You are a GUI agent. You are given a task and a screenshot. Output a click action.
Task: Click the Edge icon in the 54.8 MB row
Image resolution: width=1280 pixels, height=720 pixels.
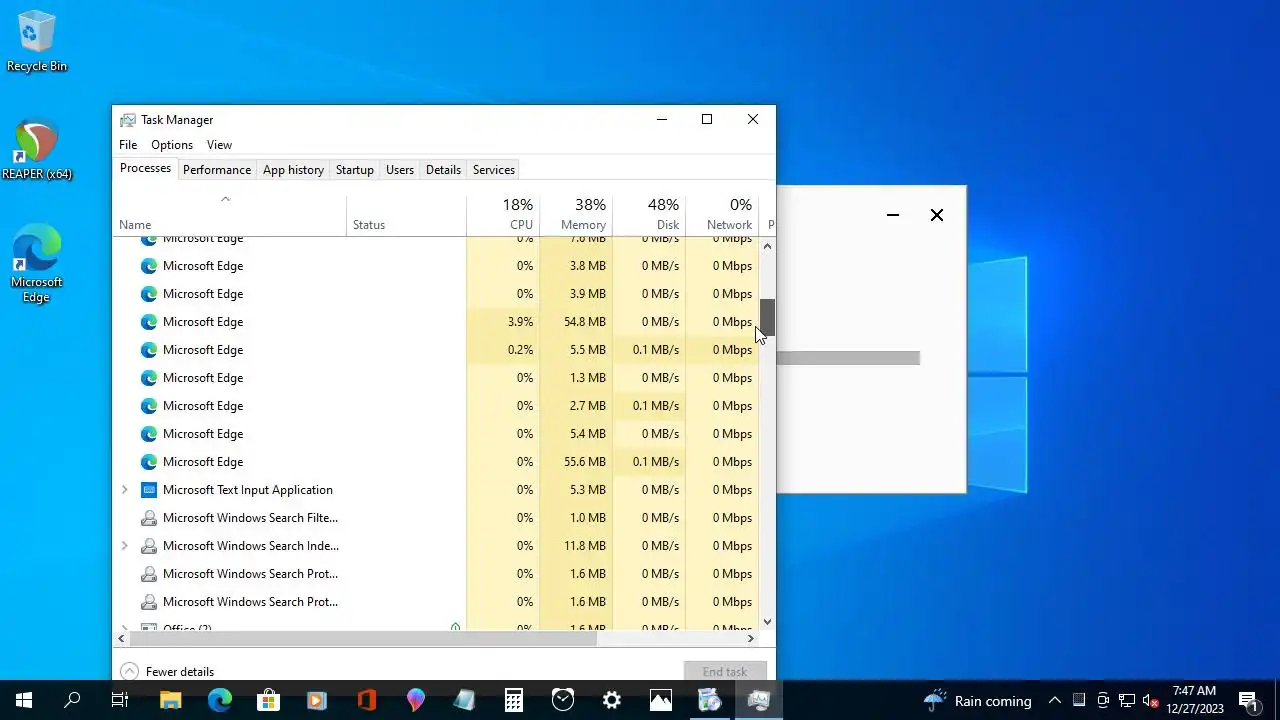tap(149, 322)
